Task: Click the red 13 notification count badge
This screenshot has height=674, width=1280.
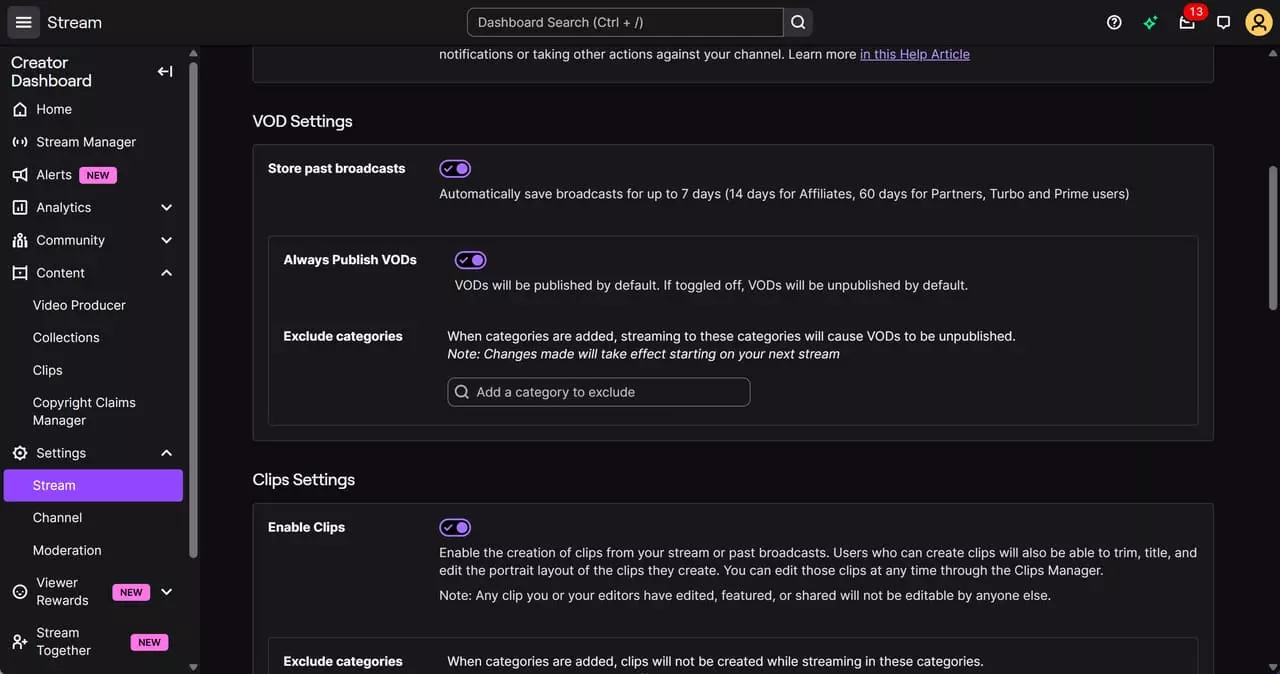Action: [1195, 12]
